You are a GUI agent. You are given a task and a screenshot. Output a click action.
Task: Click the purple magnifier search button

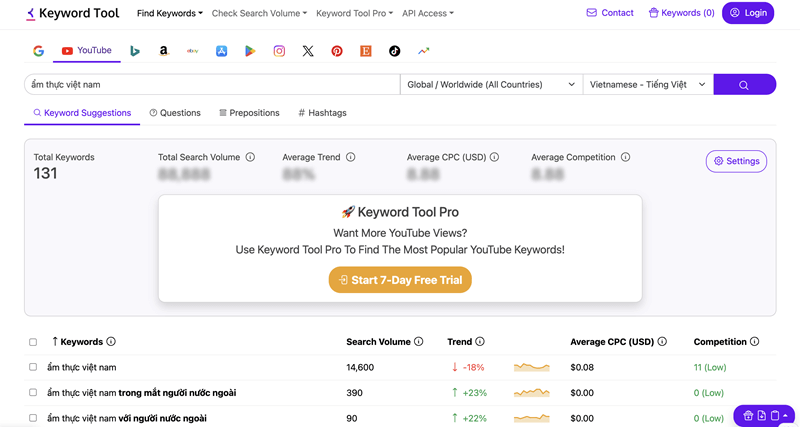pos(744,85)
